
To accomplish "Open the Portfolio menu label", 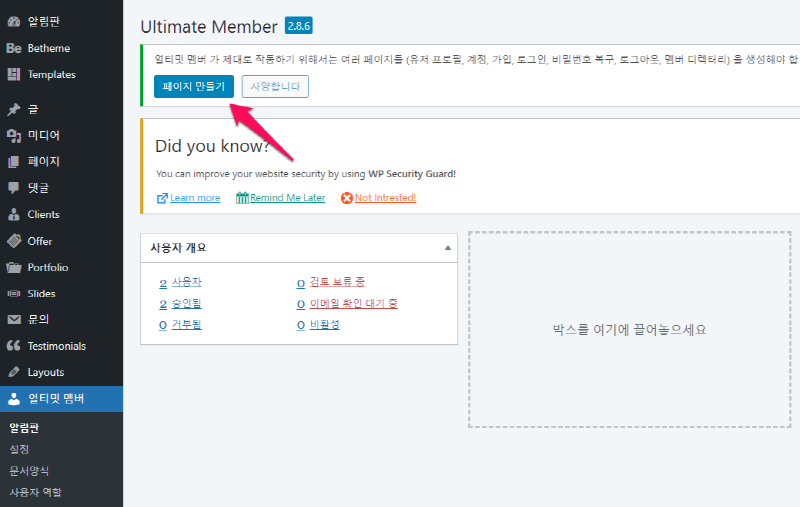I will point(48,267).
